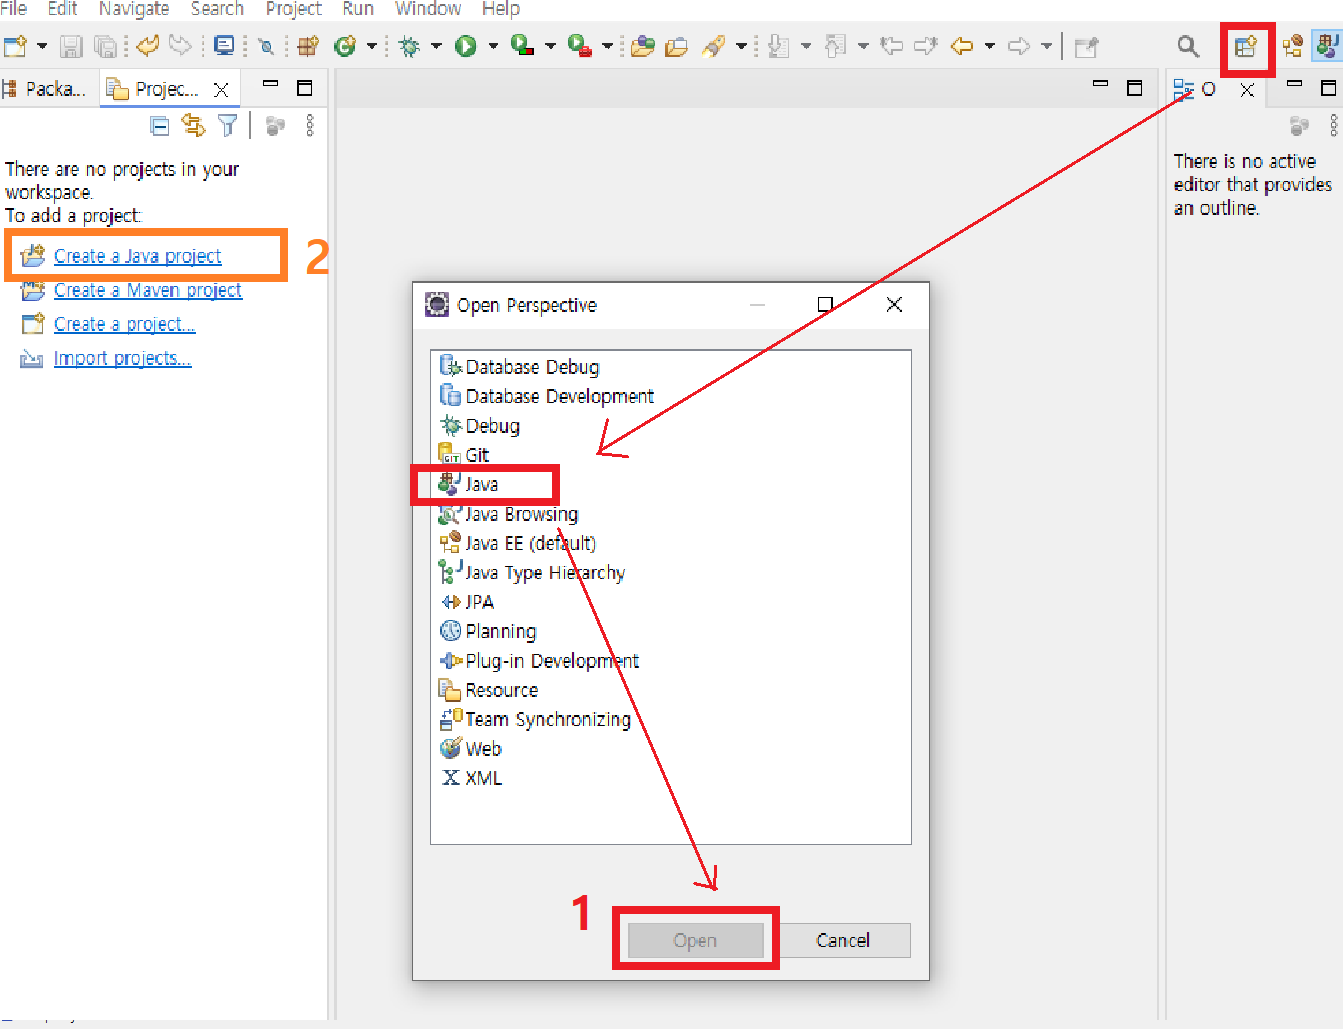Click the Forward navigation arrow
Viewport: 1343px width, 1029px height.
click(x=1019, y=46)
